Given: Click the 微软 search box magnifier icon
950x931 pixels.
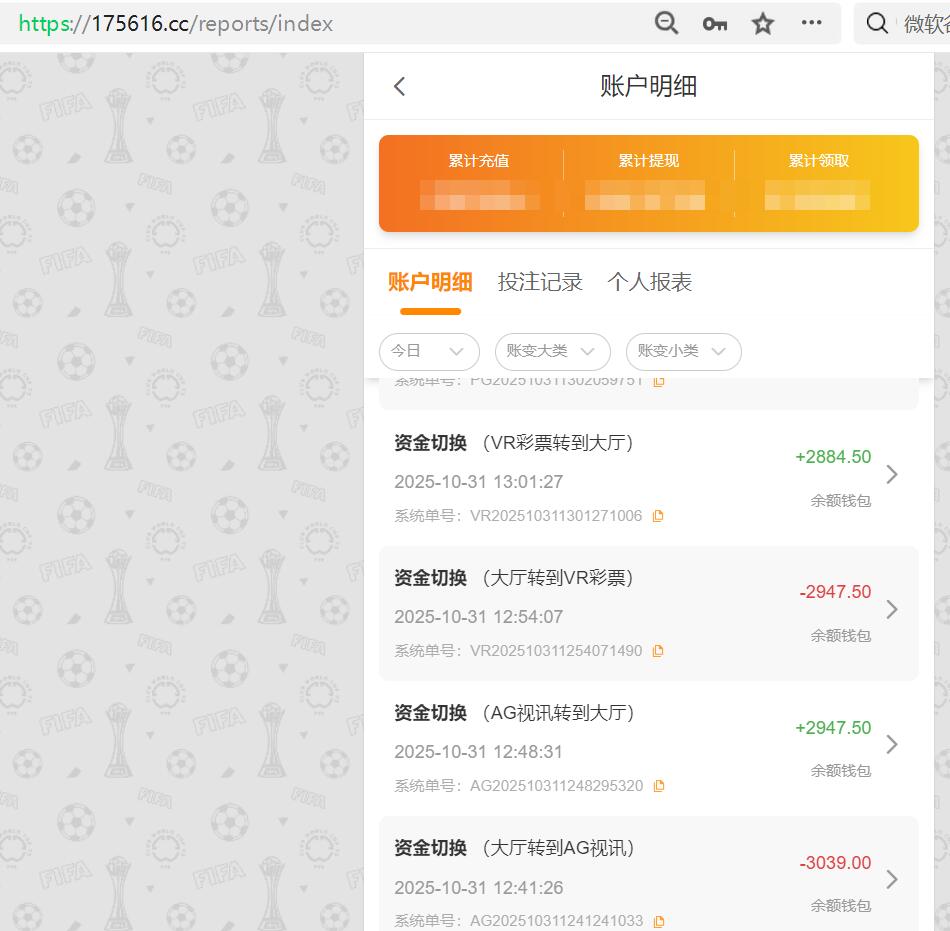Looking at the screenshot, I should click(877, 23).
